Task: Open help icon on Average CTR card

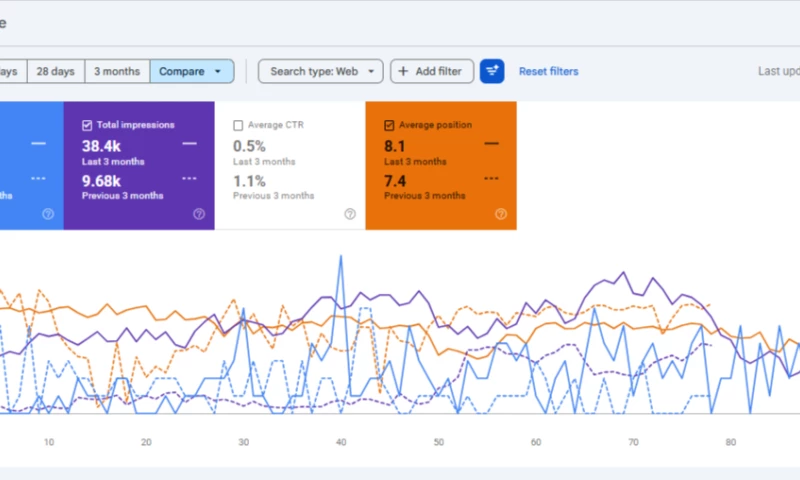Action: click(x=350, y=214)
